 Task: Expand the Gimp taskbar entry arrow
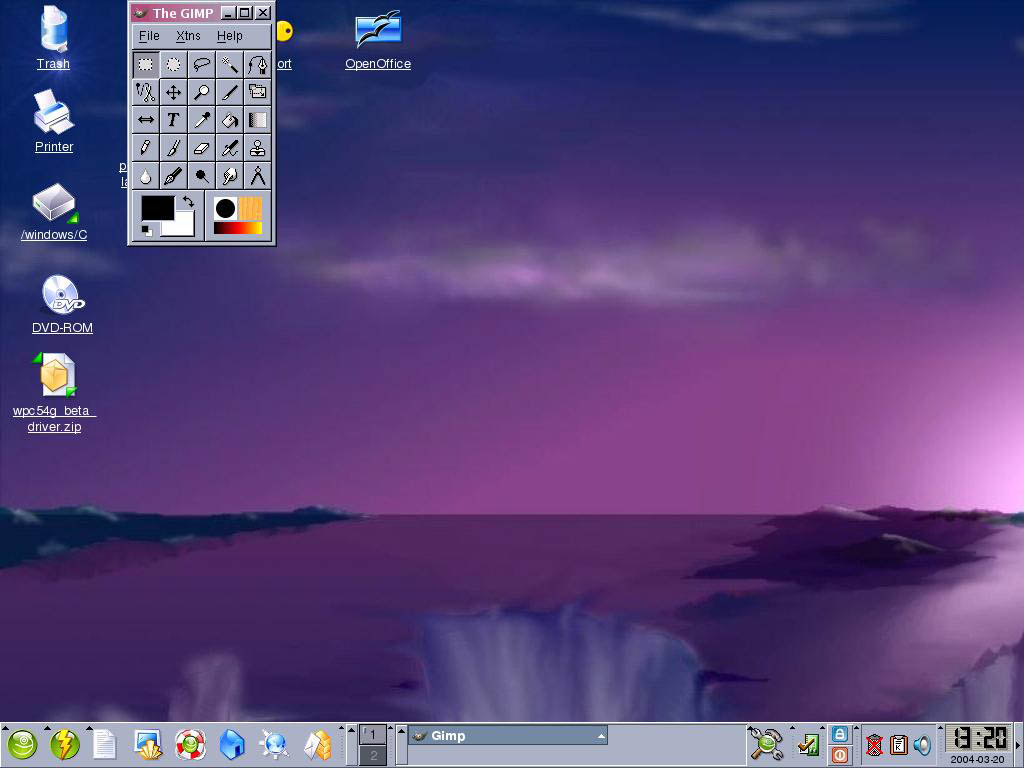pyautogui.click(x=601, y=736)
